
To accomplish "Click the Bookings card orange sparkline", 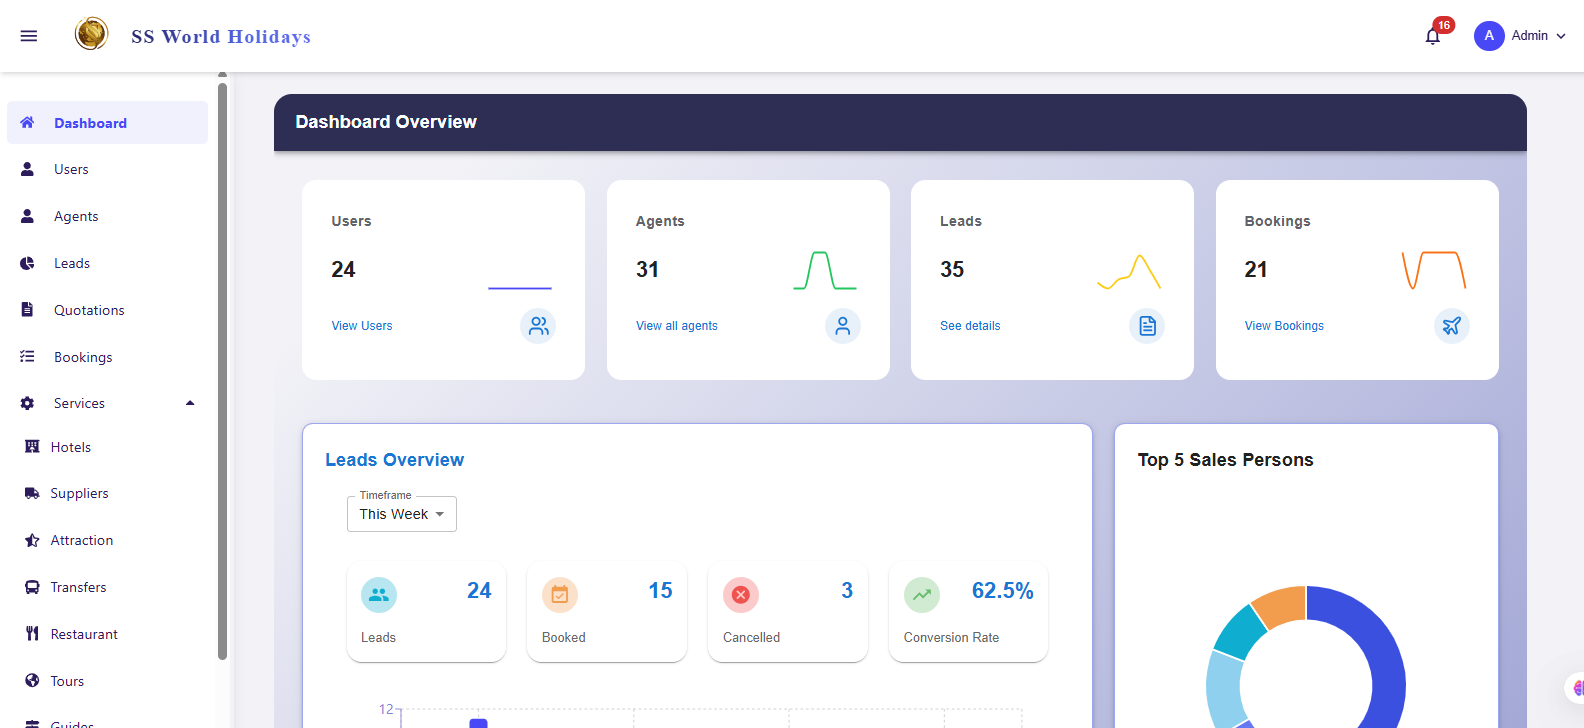I will click(x=1434, y=271).
